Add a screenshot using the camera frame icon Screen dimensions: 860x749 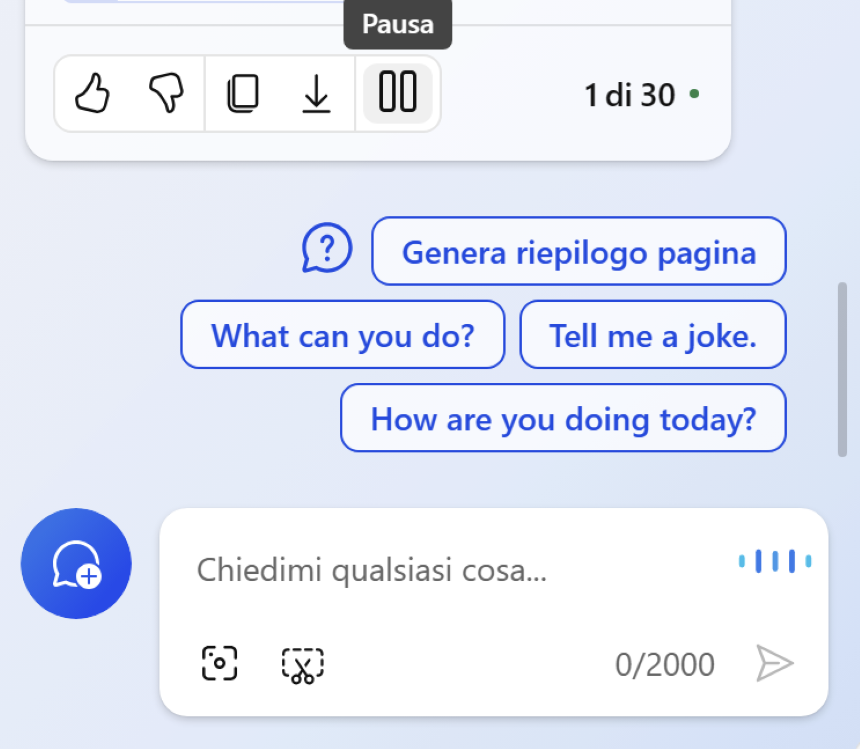click(x=219, y=663)
